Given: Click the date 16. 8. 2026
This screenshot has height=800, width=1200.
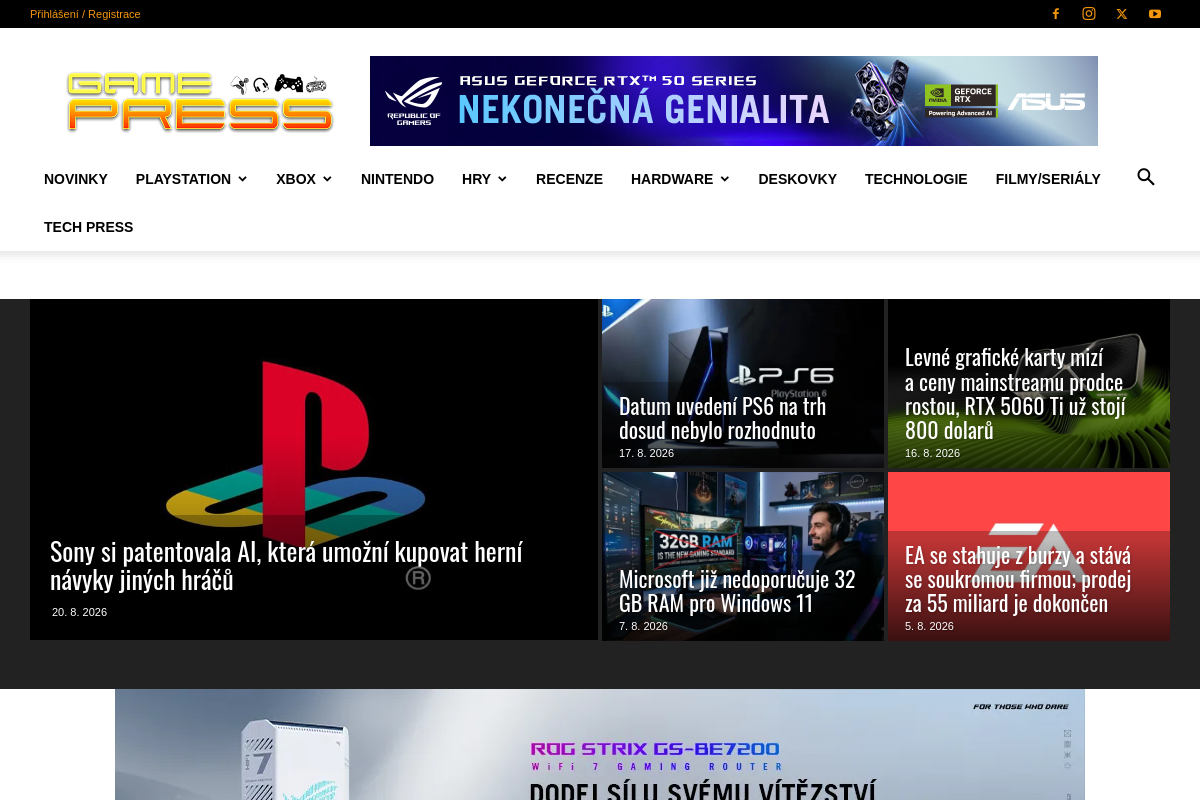Looking at the screenshot, I should click(932, 453).
